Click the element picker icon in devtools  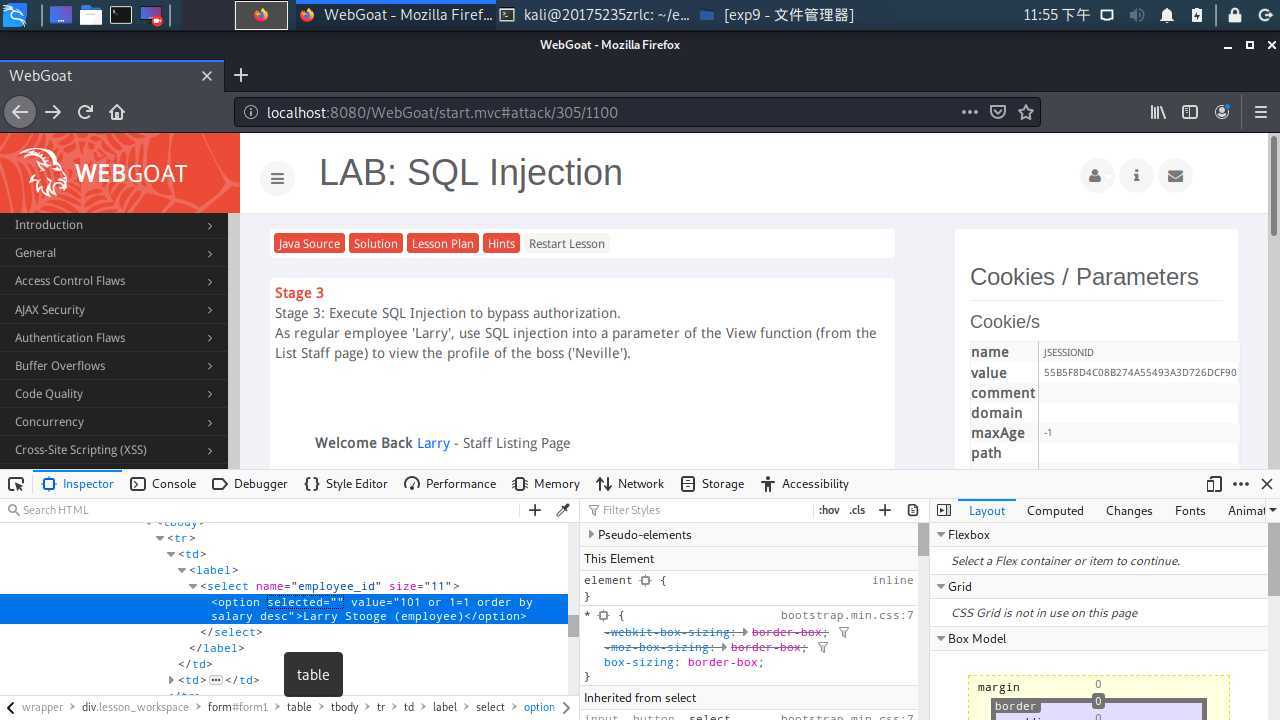point(16,484)
